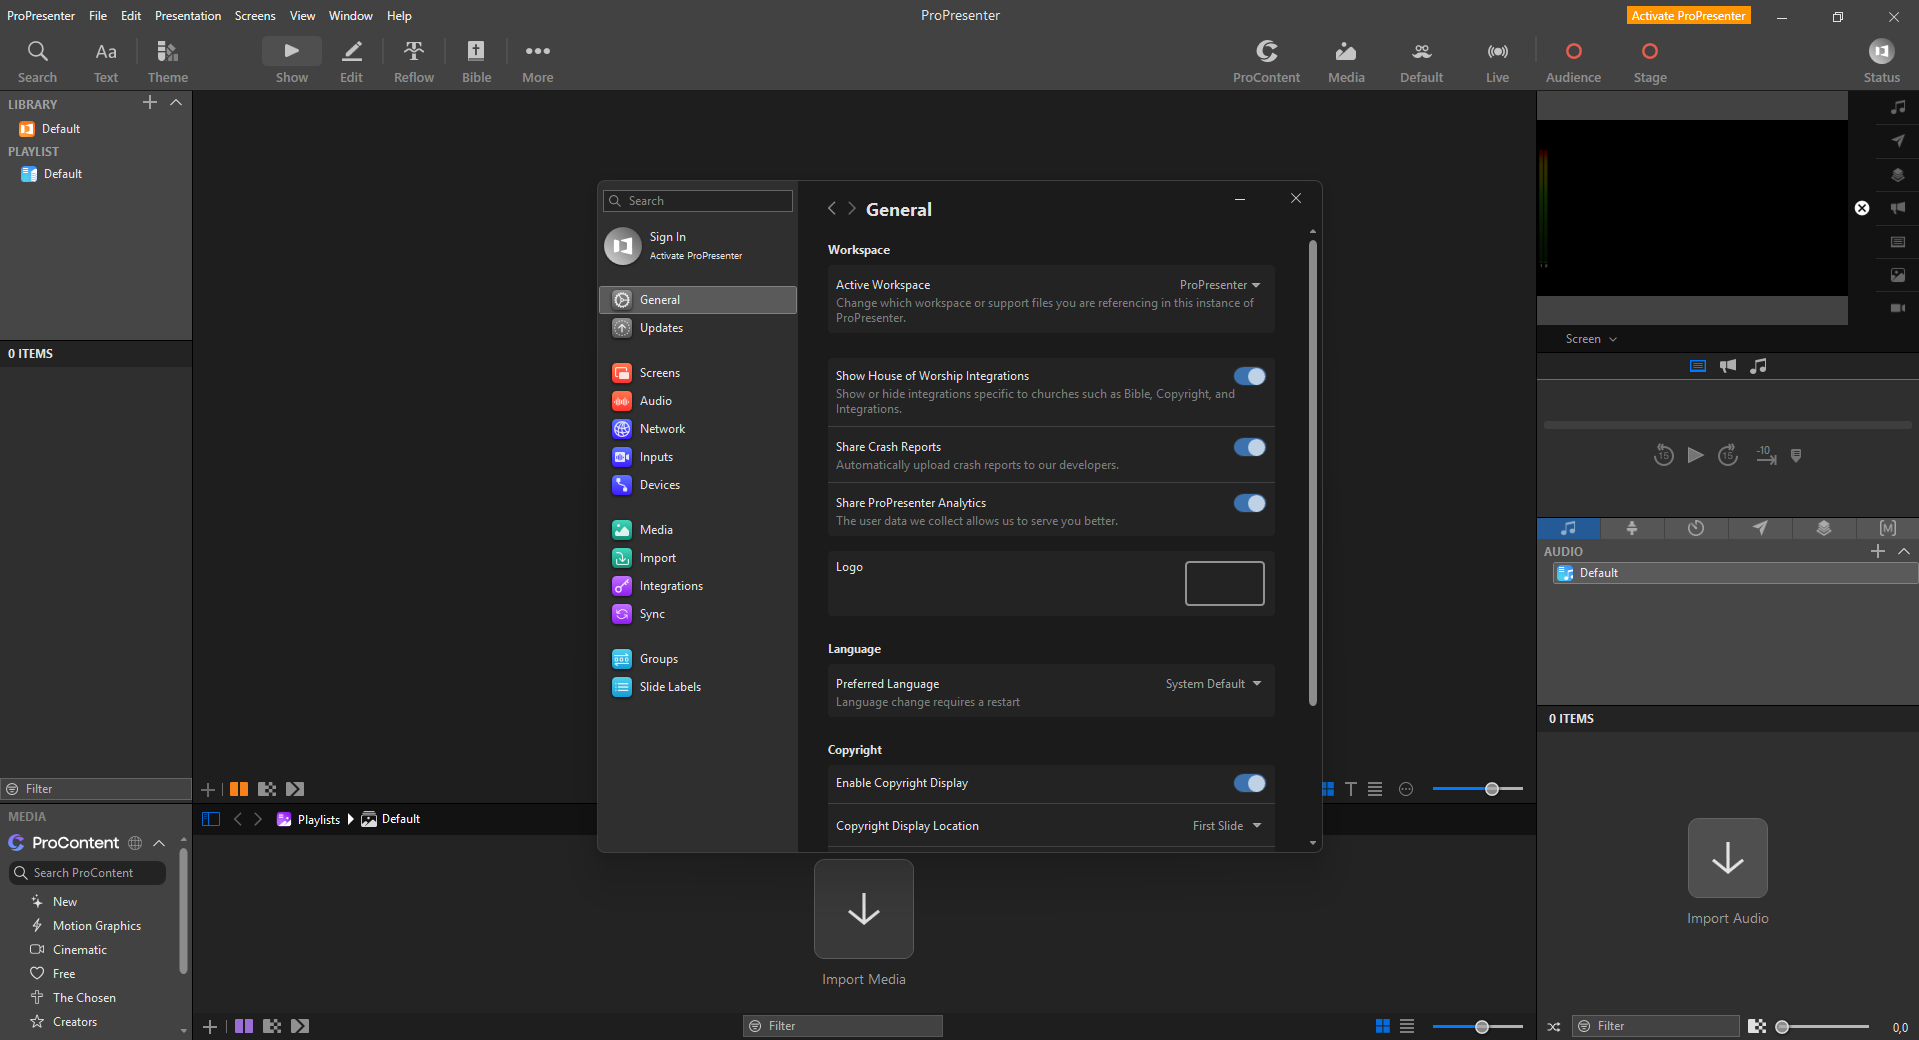
Task: Open the Bible tool
Action: point(476,61)
